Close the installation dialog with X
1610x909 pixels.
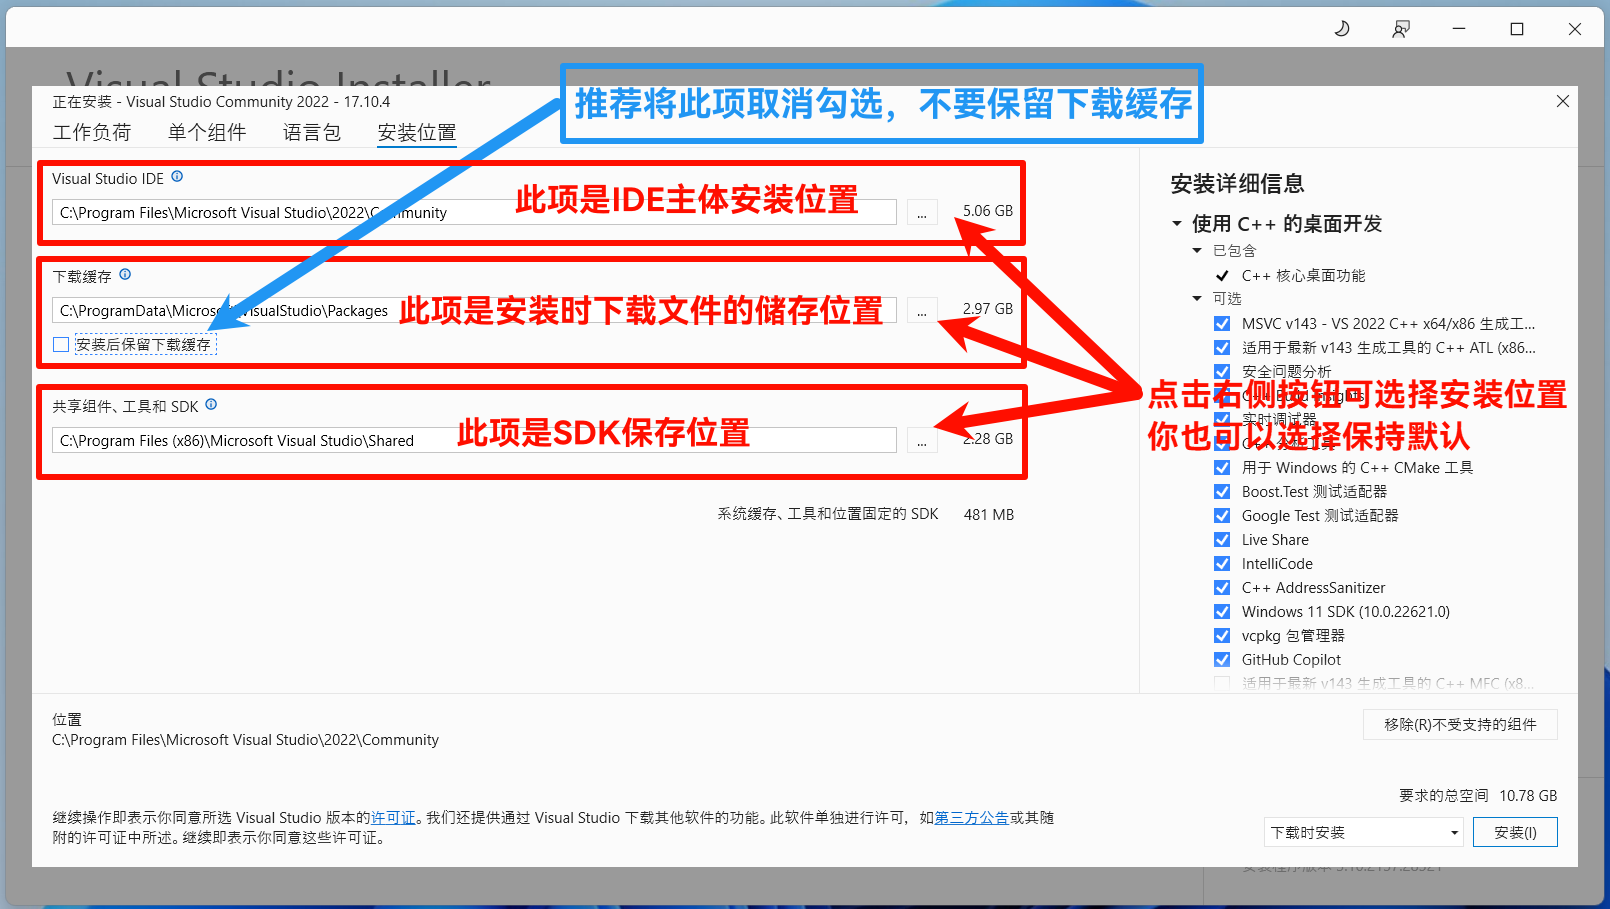click(x=1563, y=101)
